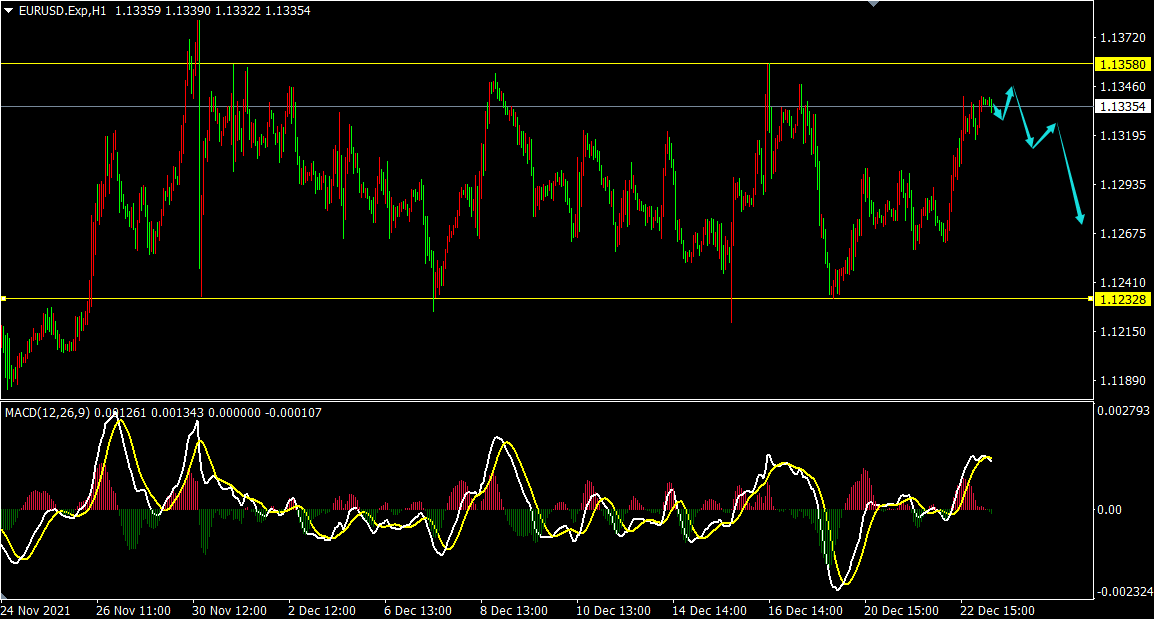Click the 1.12410 price axis label
Image resolution: width=1154 pixels, height=619 pixels.
[1123, 283]
